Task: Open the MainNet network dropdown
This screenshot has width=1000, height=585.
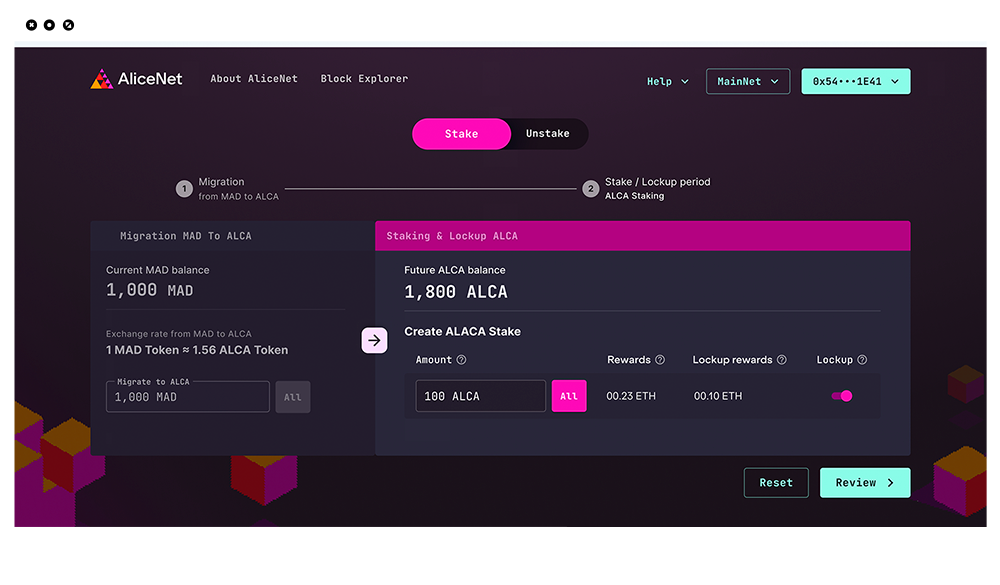Action: [x=747, y=82]
